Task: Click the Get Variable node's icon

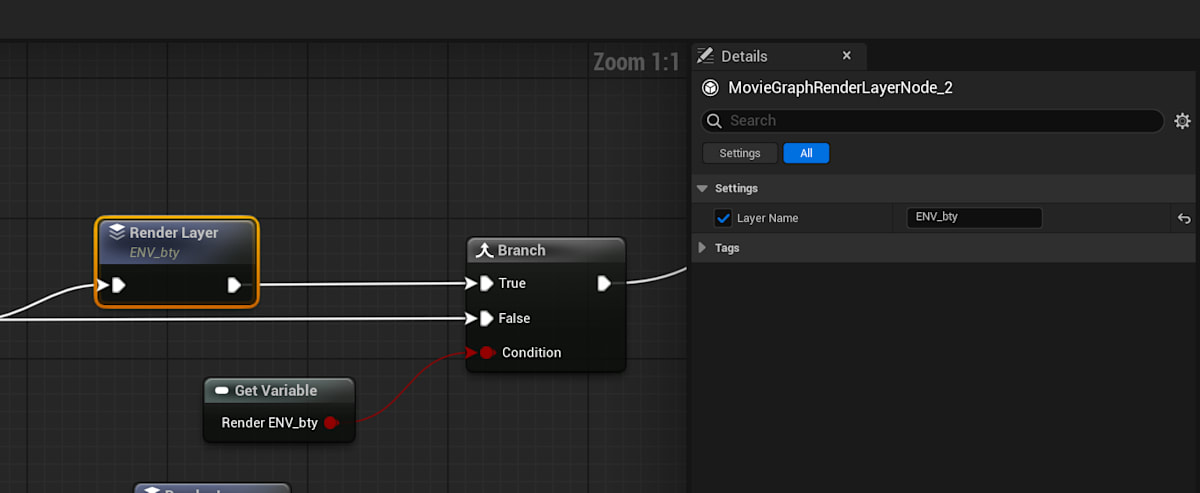Action: [222, 390]
